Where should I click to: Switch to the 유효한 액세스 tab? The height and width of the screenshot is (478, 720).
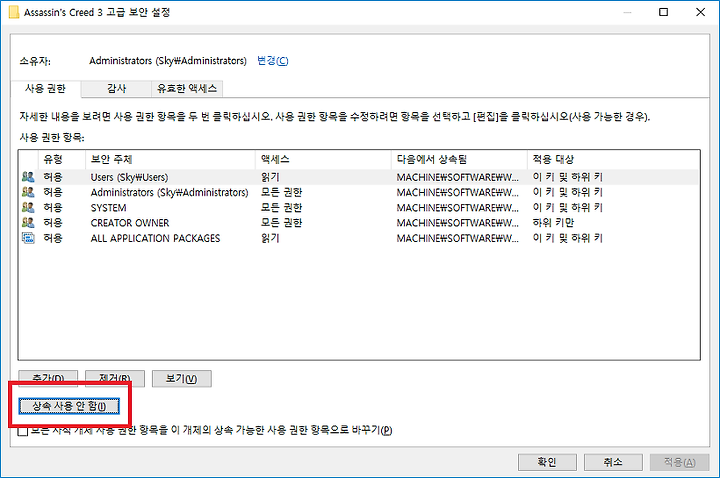[187, 89]
